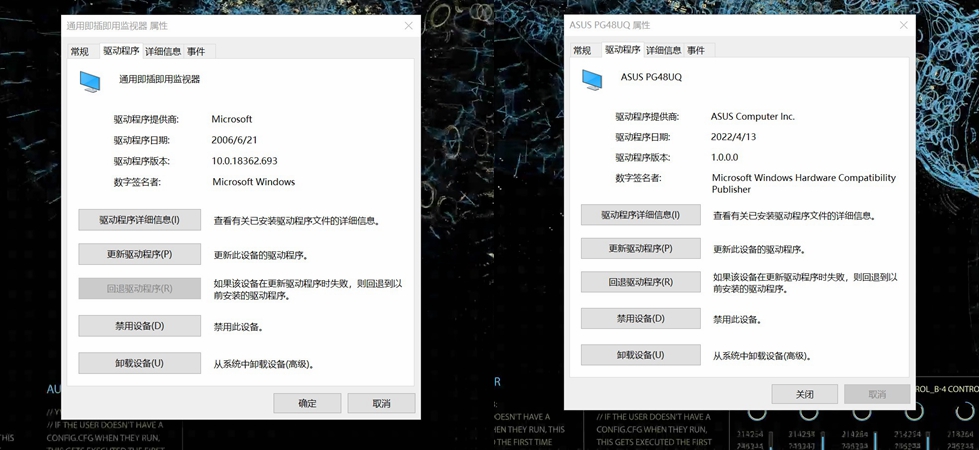The height and width of the screenshot is (450, 980).
Task: Click 卸载设备(U) in ASUS PG48UQ window
Action: 641,355
